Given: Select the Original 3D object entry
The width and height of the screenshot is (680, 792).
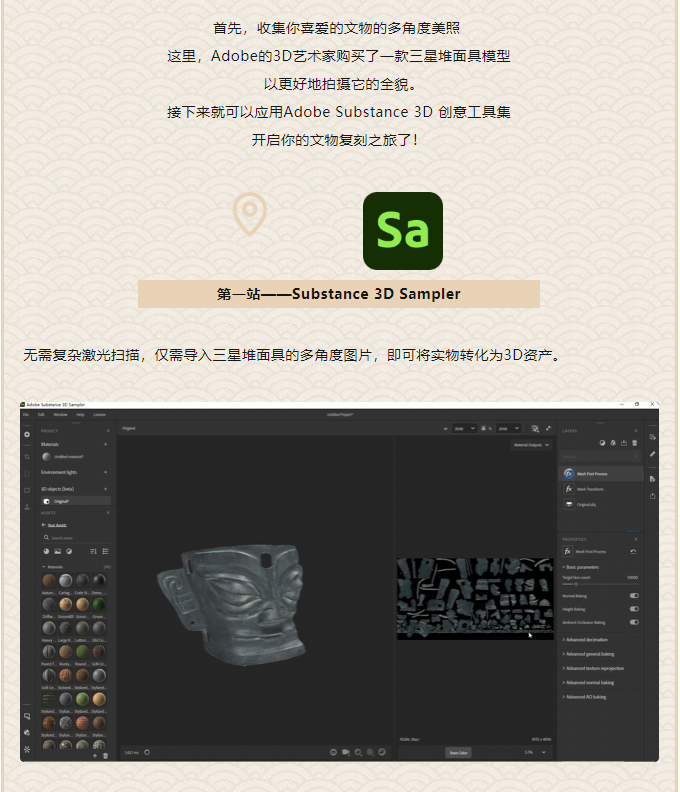Looking at the screenshot, I should 75,501.
